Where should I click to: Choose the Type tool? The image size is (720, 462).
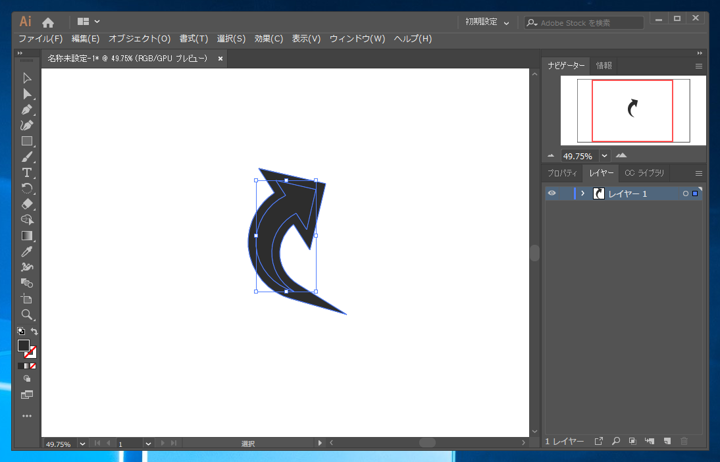point(27,173)
